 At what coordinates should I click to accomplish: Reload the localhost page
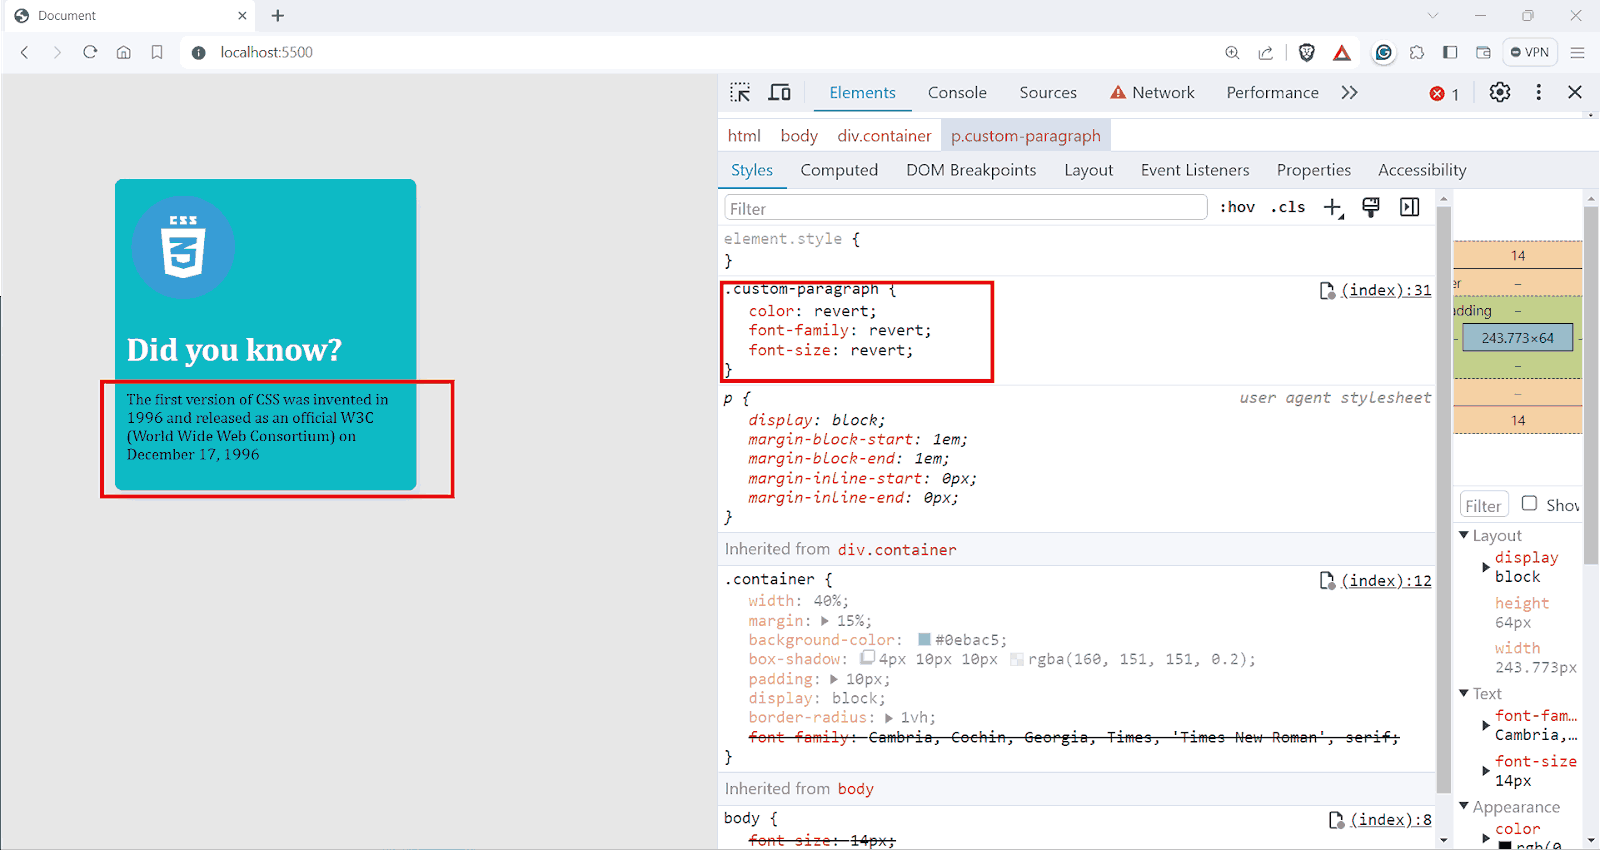[90, 52]
